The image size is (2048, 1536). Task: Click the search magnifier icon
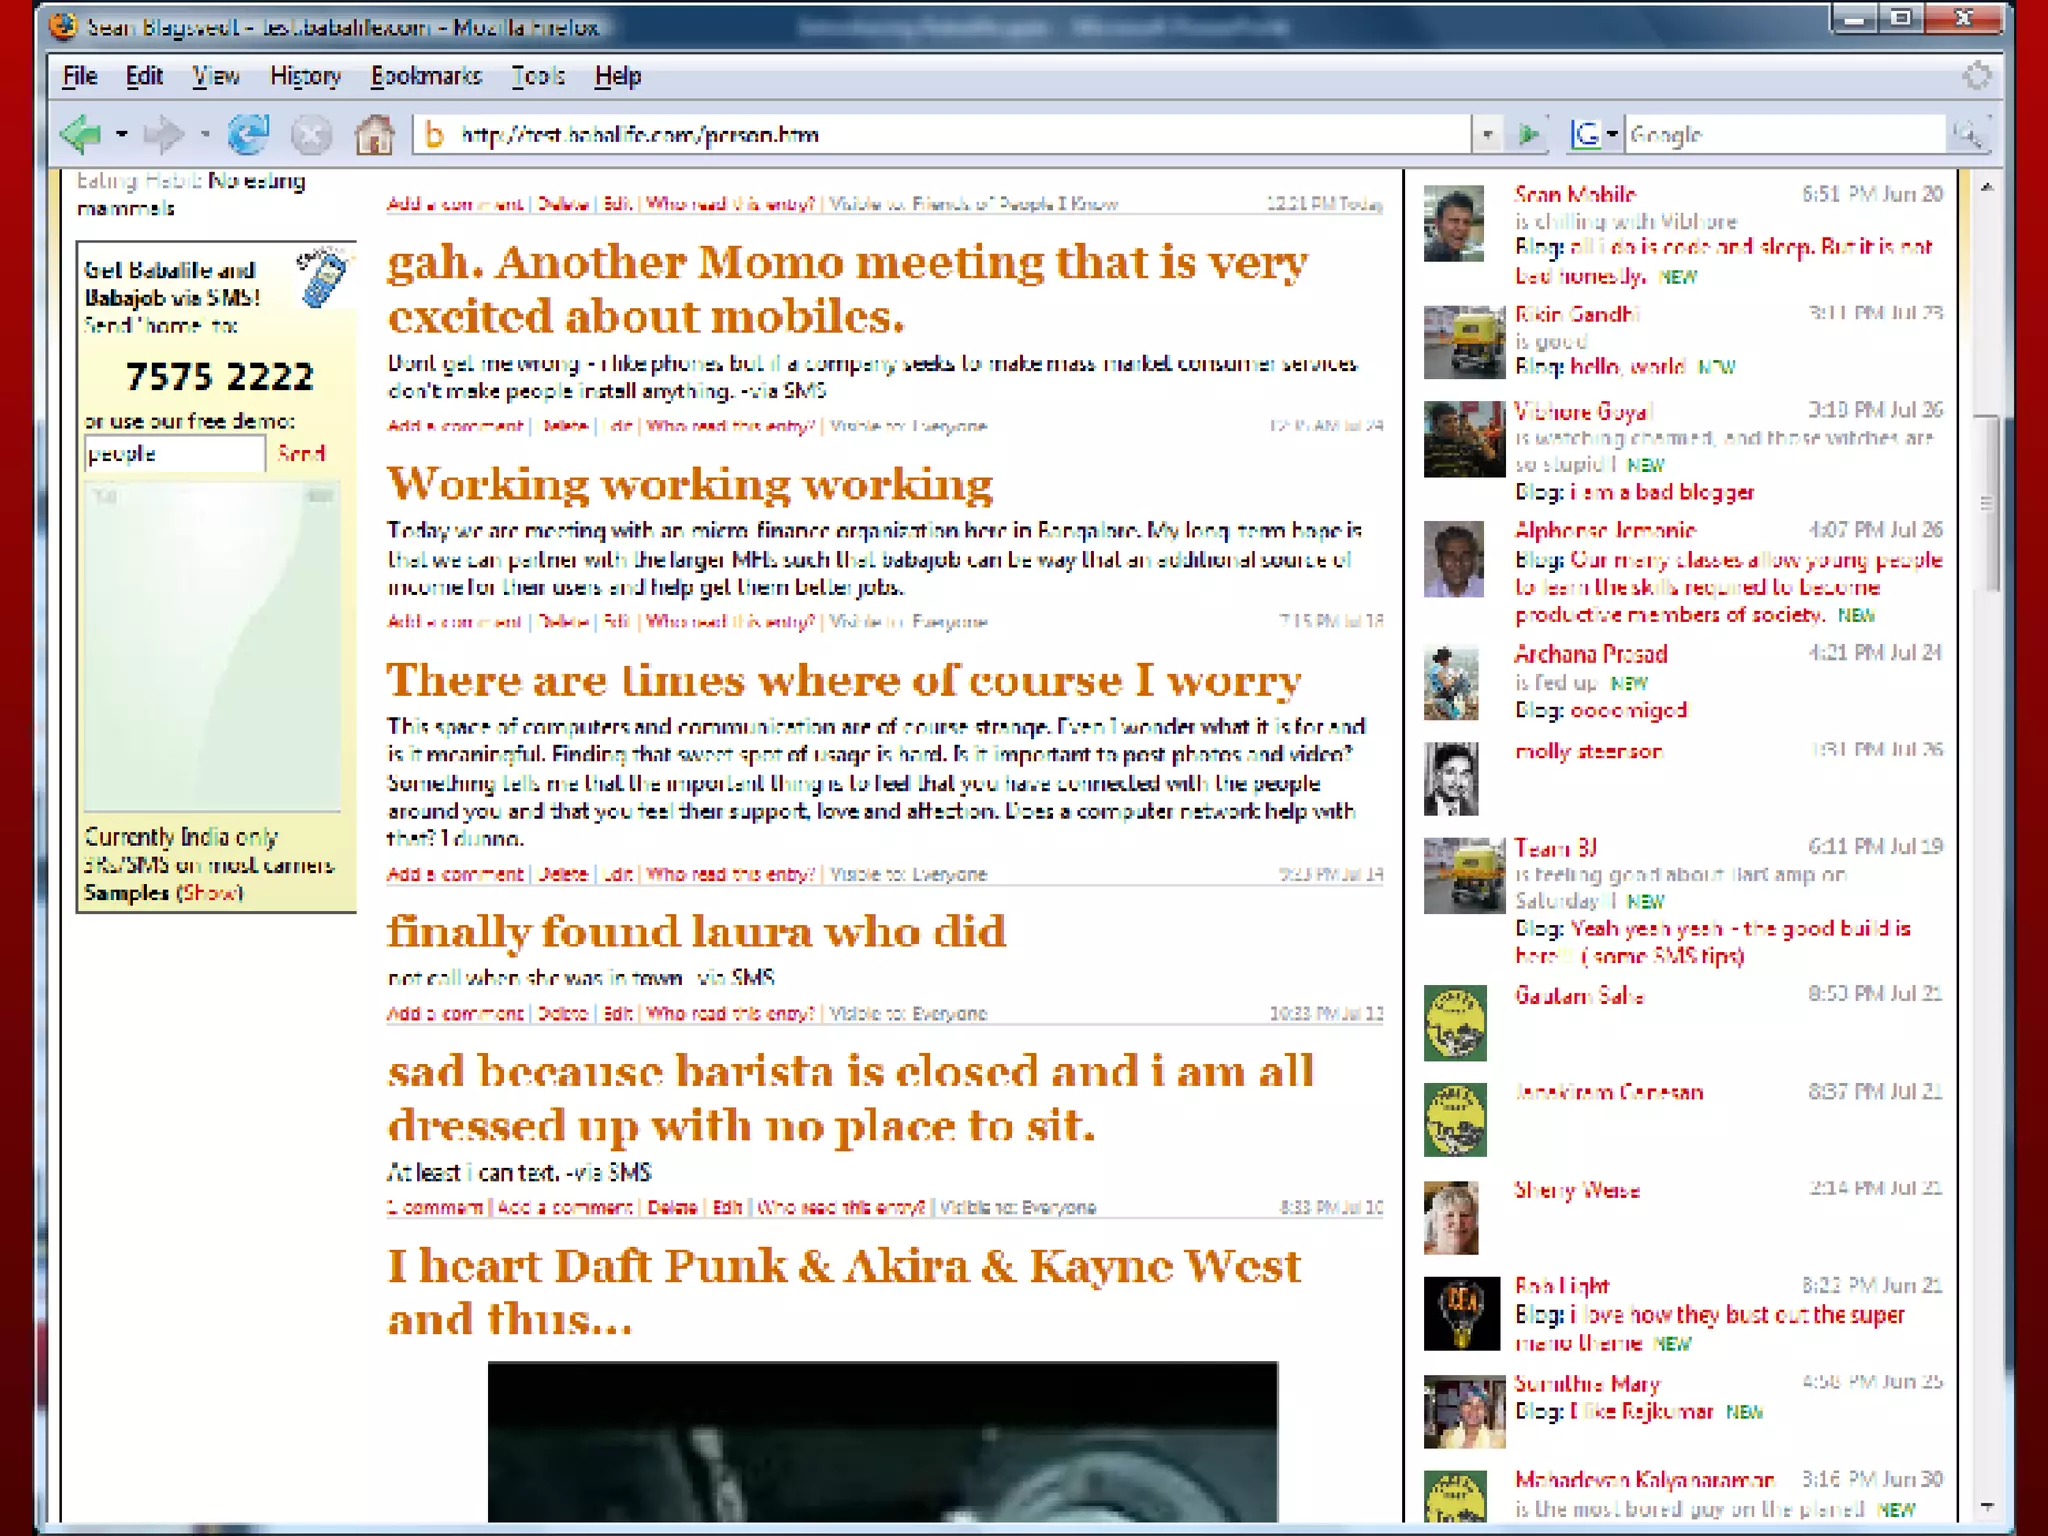pos(1968,134)
